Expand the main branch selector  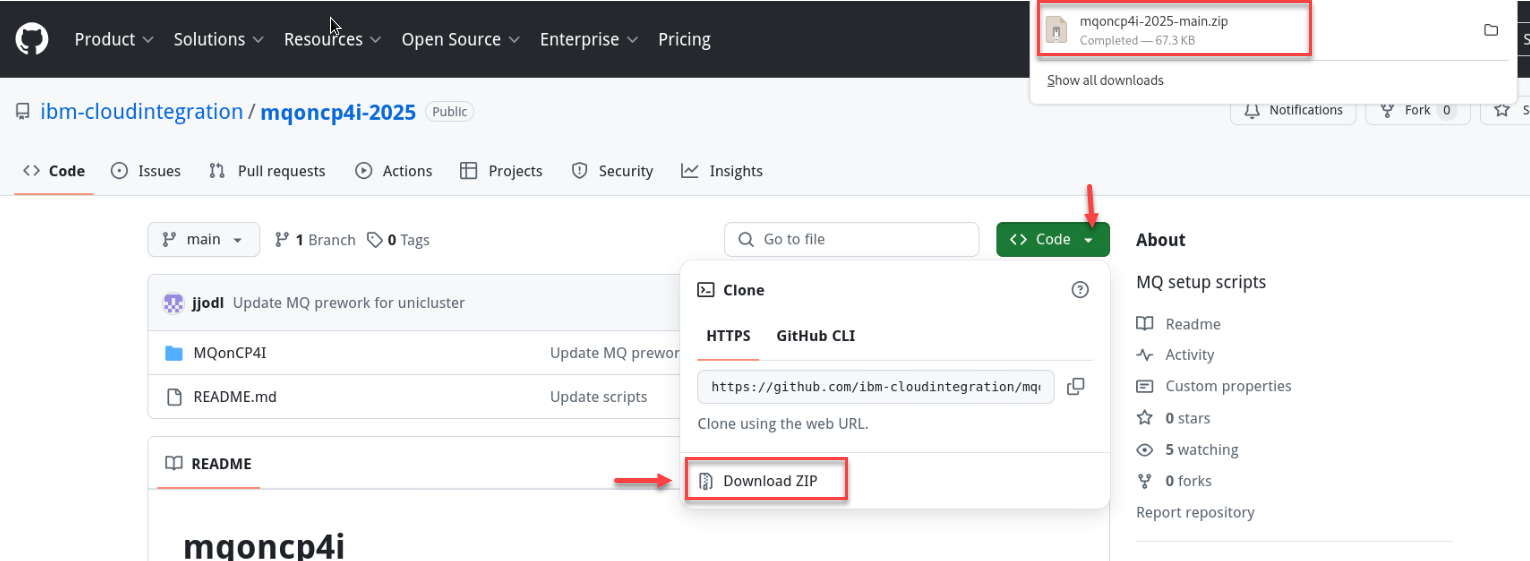tap(204, 240)
